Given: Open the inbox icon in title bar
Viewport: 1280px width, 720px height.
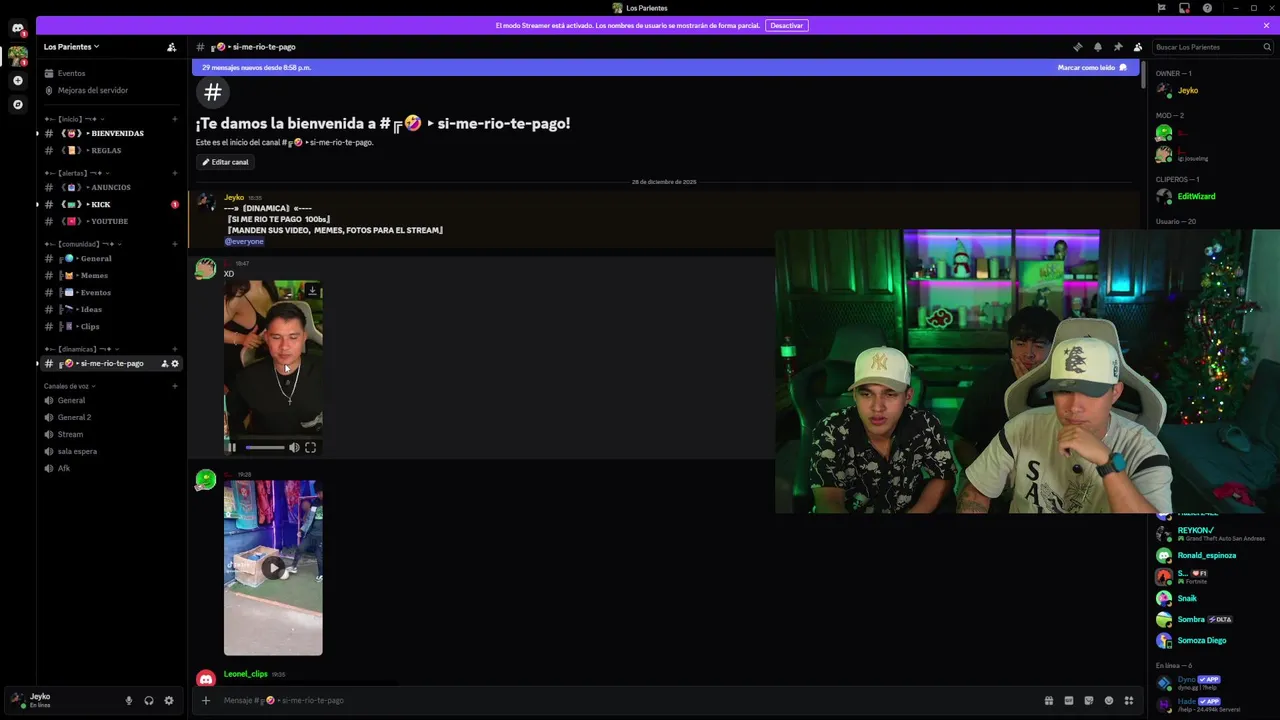Looking at the screenshot, I should coord(1184,8).
